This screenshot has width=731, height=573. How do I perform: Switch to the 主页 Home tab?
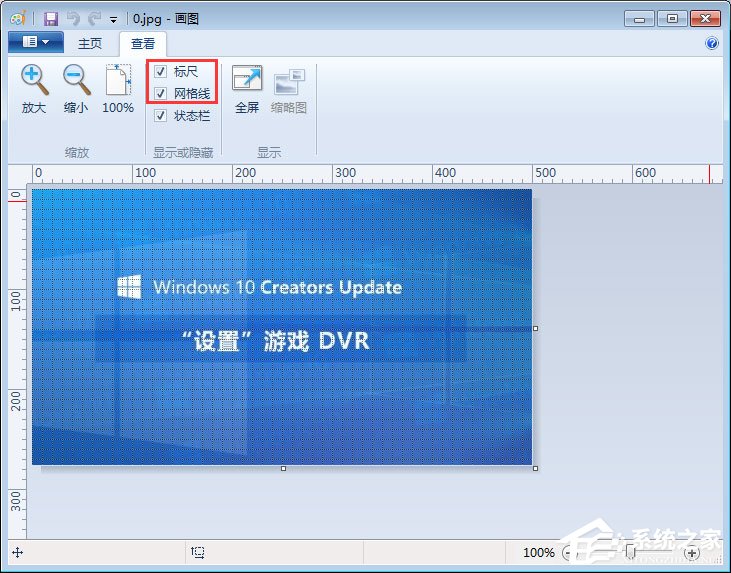coord(90,43)
